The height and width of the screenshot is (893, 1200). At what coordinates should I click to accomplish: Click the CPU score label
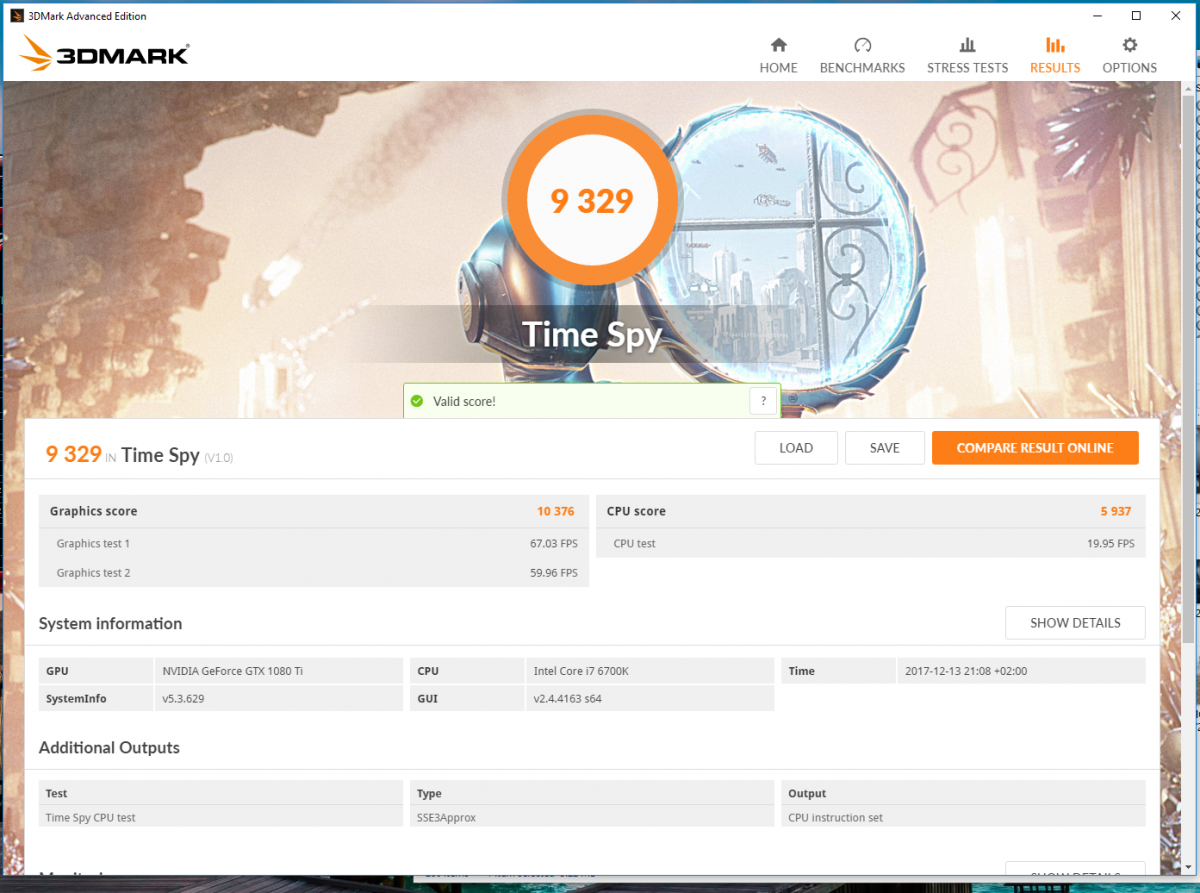coord(636,511)
